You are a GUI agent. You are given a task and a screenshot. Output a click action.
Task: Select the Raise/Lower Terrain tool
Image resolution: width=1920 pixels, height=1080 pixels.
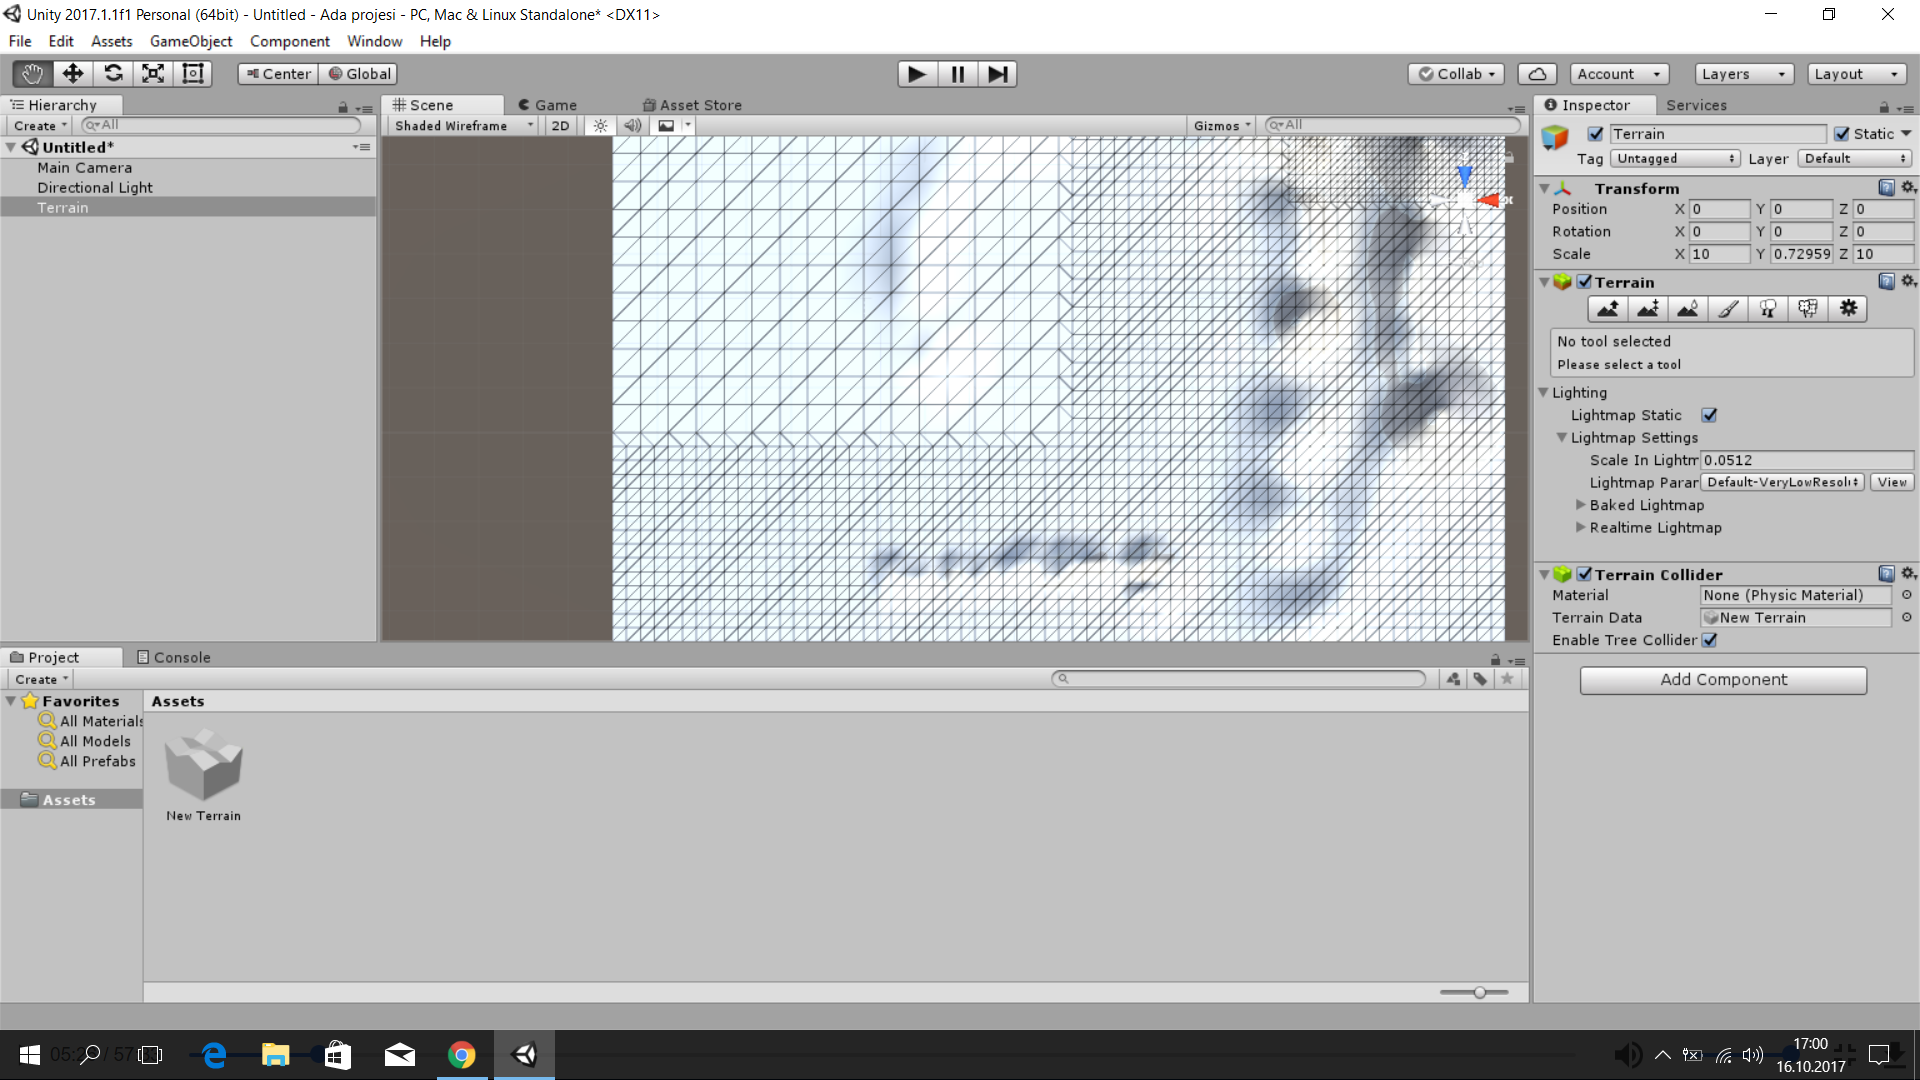tap(1607, 309)
